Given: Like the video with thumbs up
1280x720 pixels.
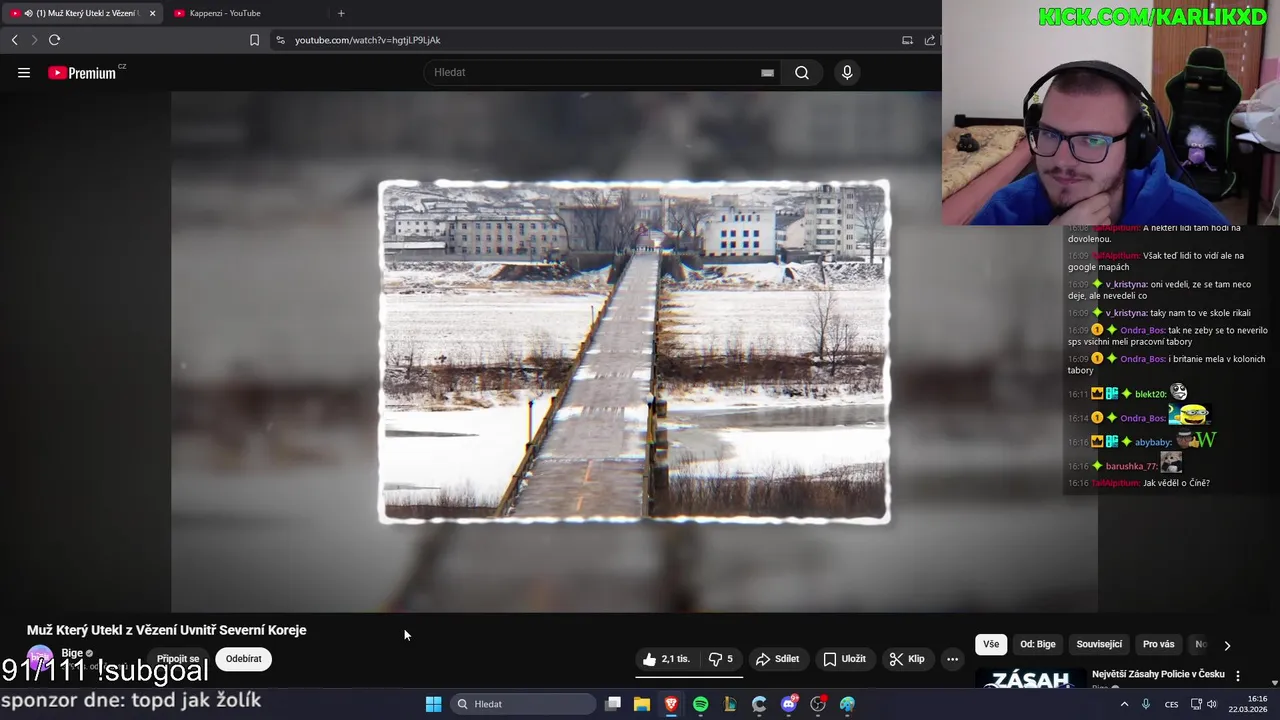Looking at the screenshot, I should [666, 659].
